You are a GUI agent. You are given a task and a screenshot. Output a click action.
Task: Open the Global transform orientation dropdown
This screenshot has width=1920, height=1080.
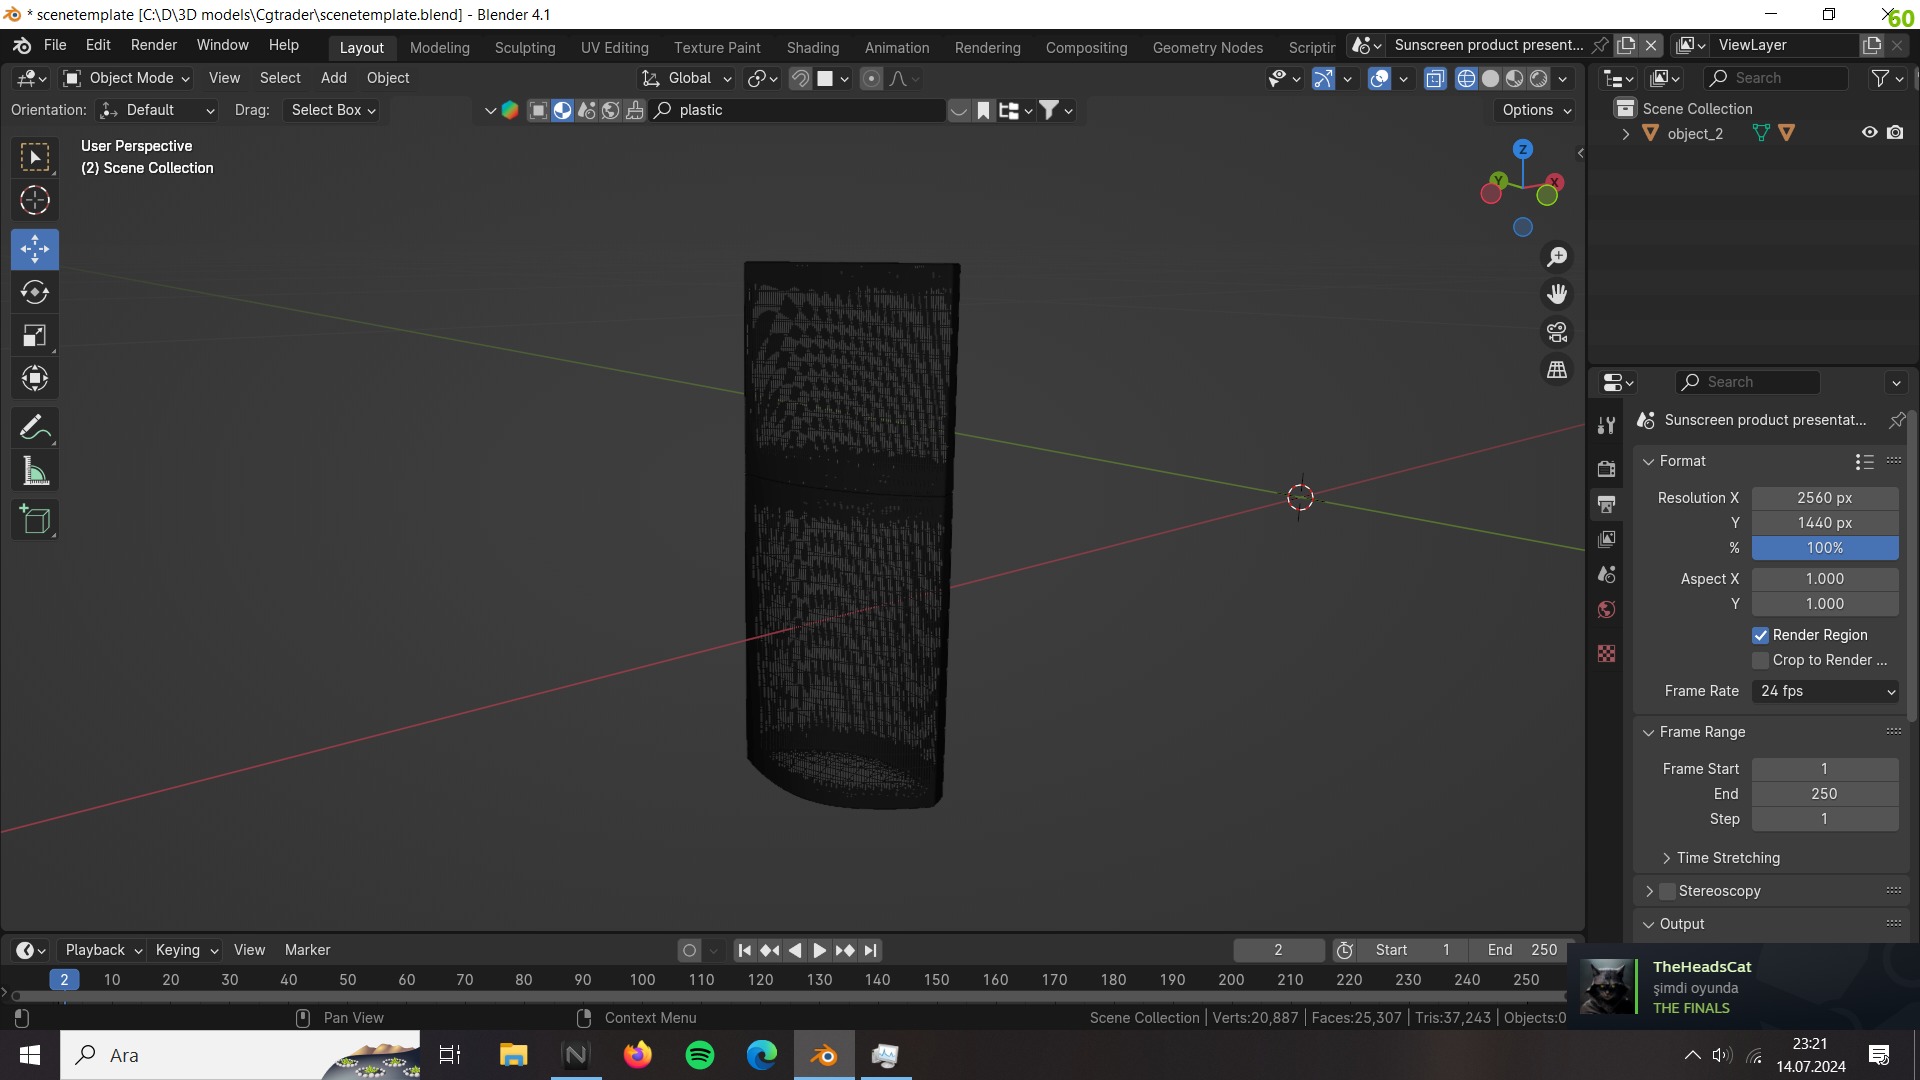click(687, 78)
